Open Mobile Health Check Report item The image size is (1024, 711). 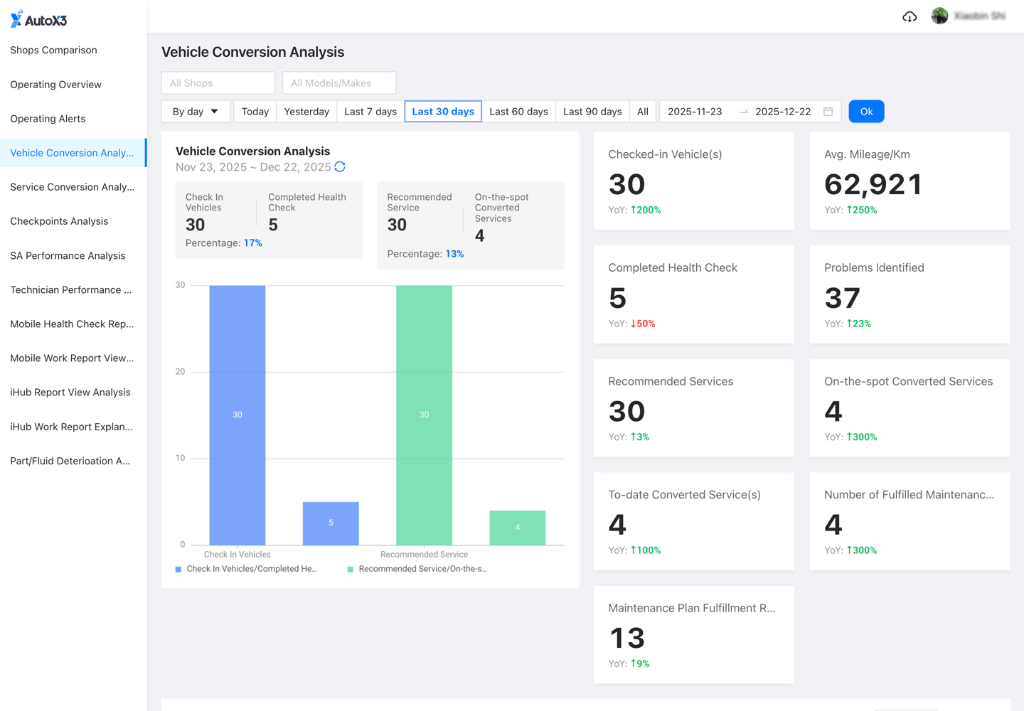[x=73, y=324]
